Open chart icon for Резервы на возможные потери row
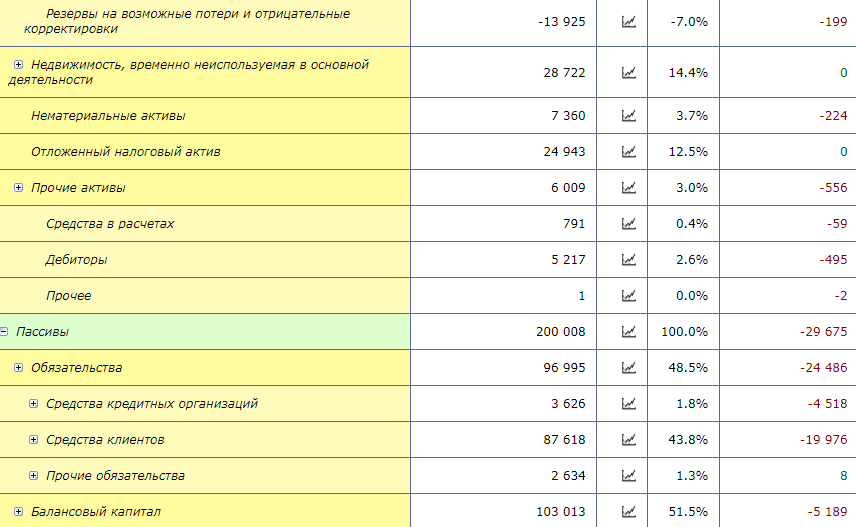The height and width of the screenshot is (527, 856). click(628, 22)
